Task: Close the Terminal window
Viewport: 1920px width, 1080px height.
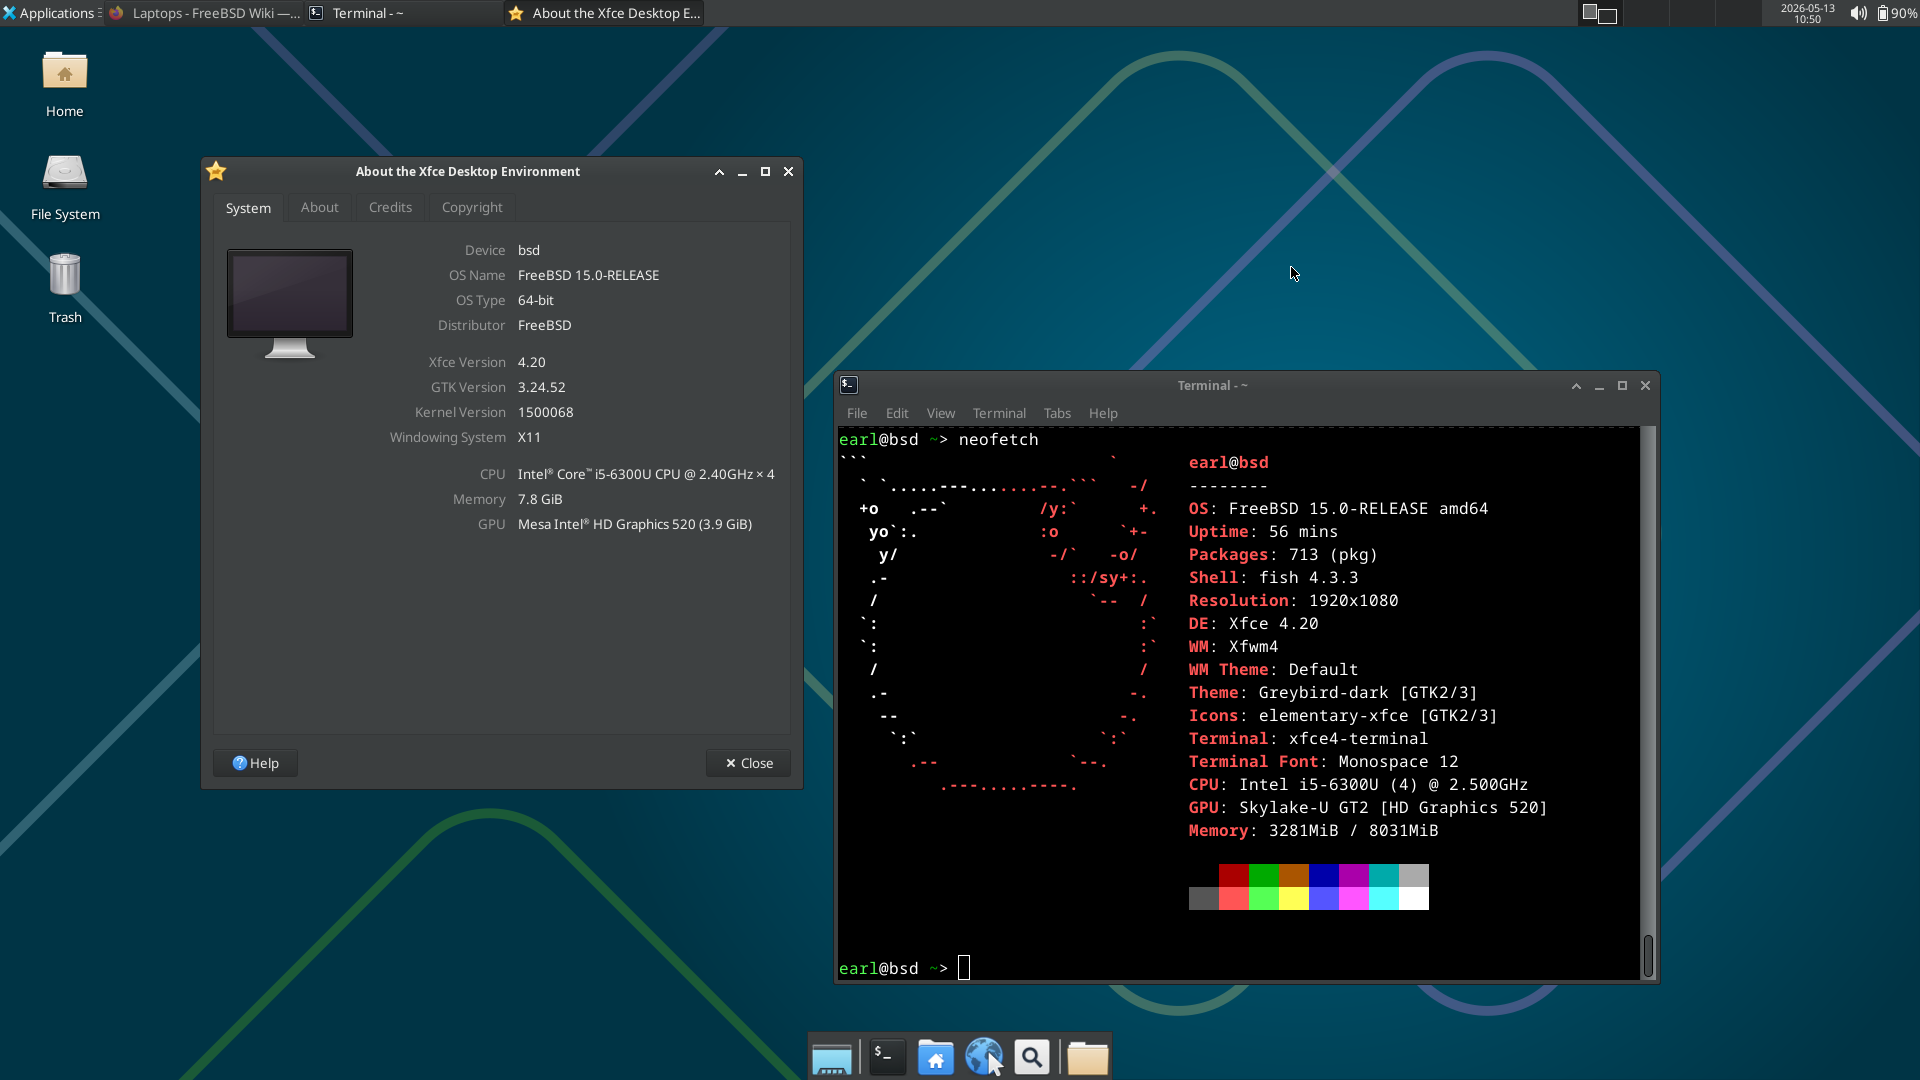Action: (1645, 386)
